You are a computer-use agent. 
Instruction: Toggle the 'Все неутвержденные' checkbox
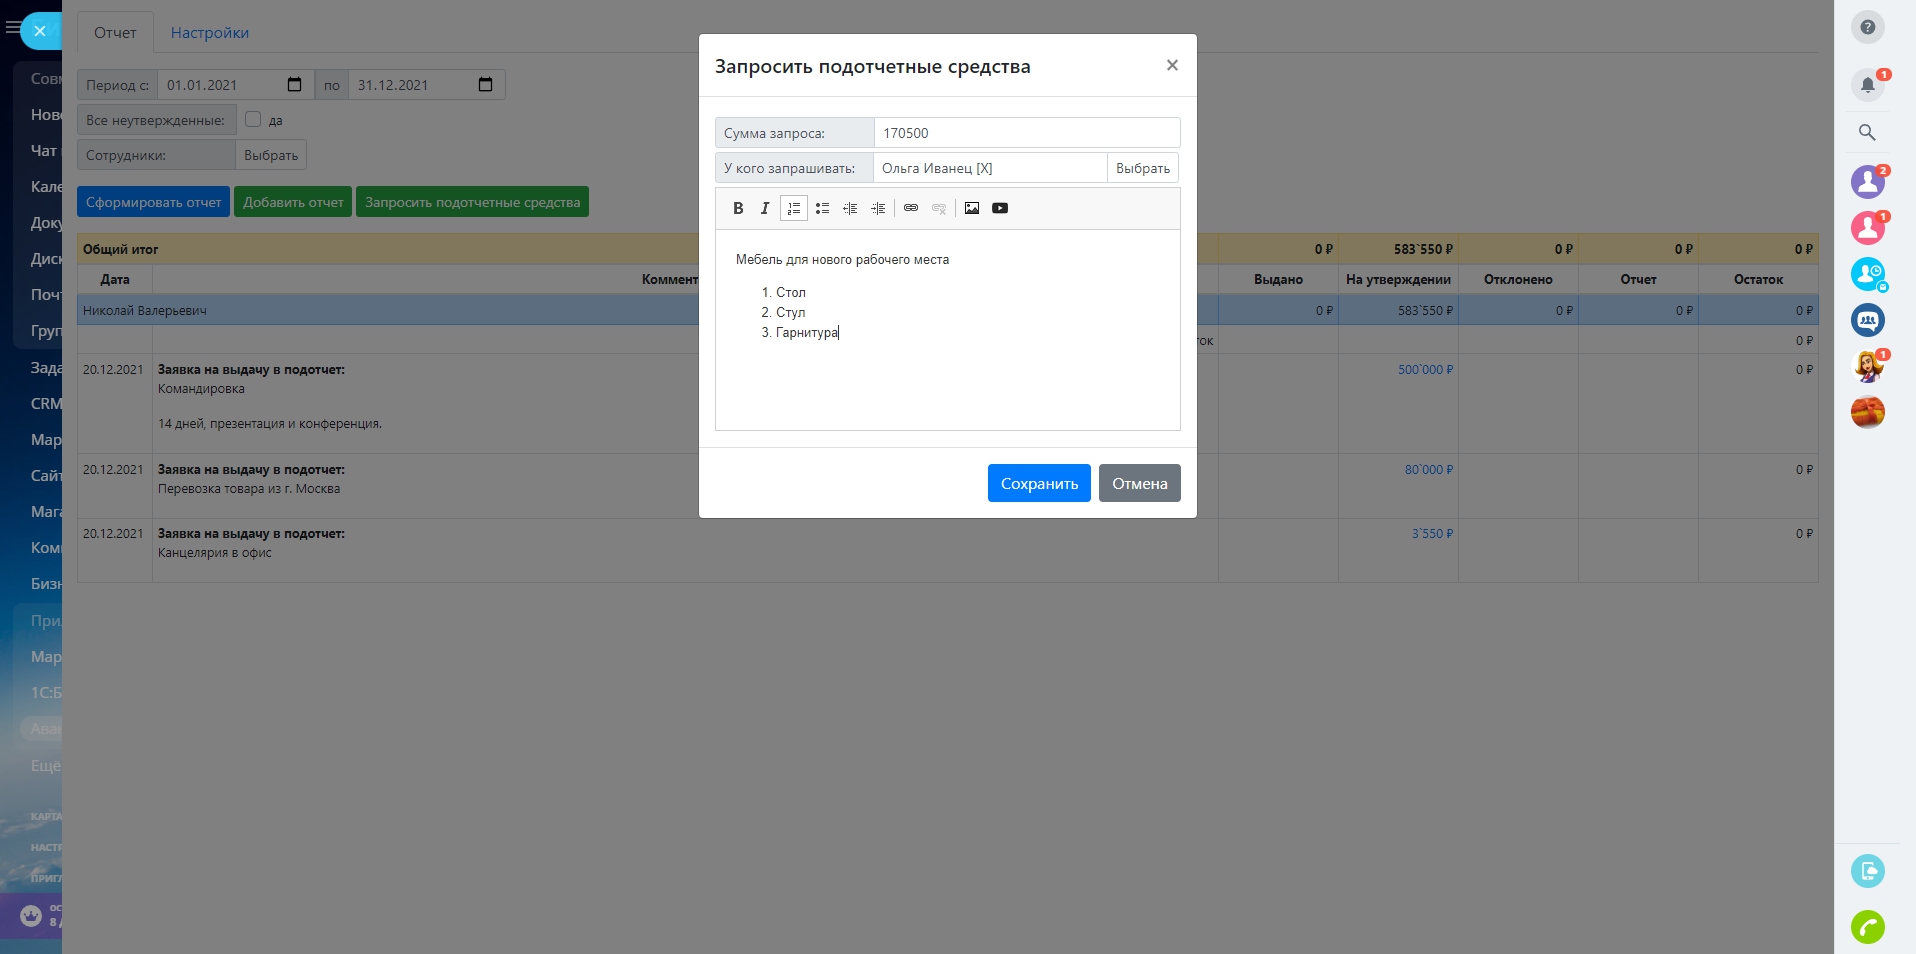[253, 119]
